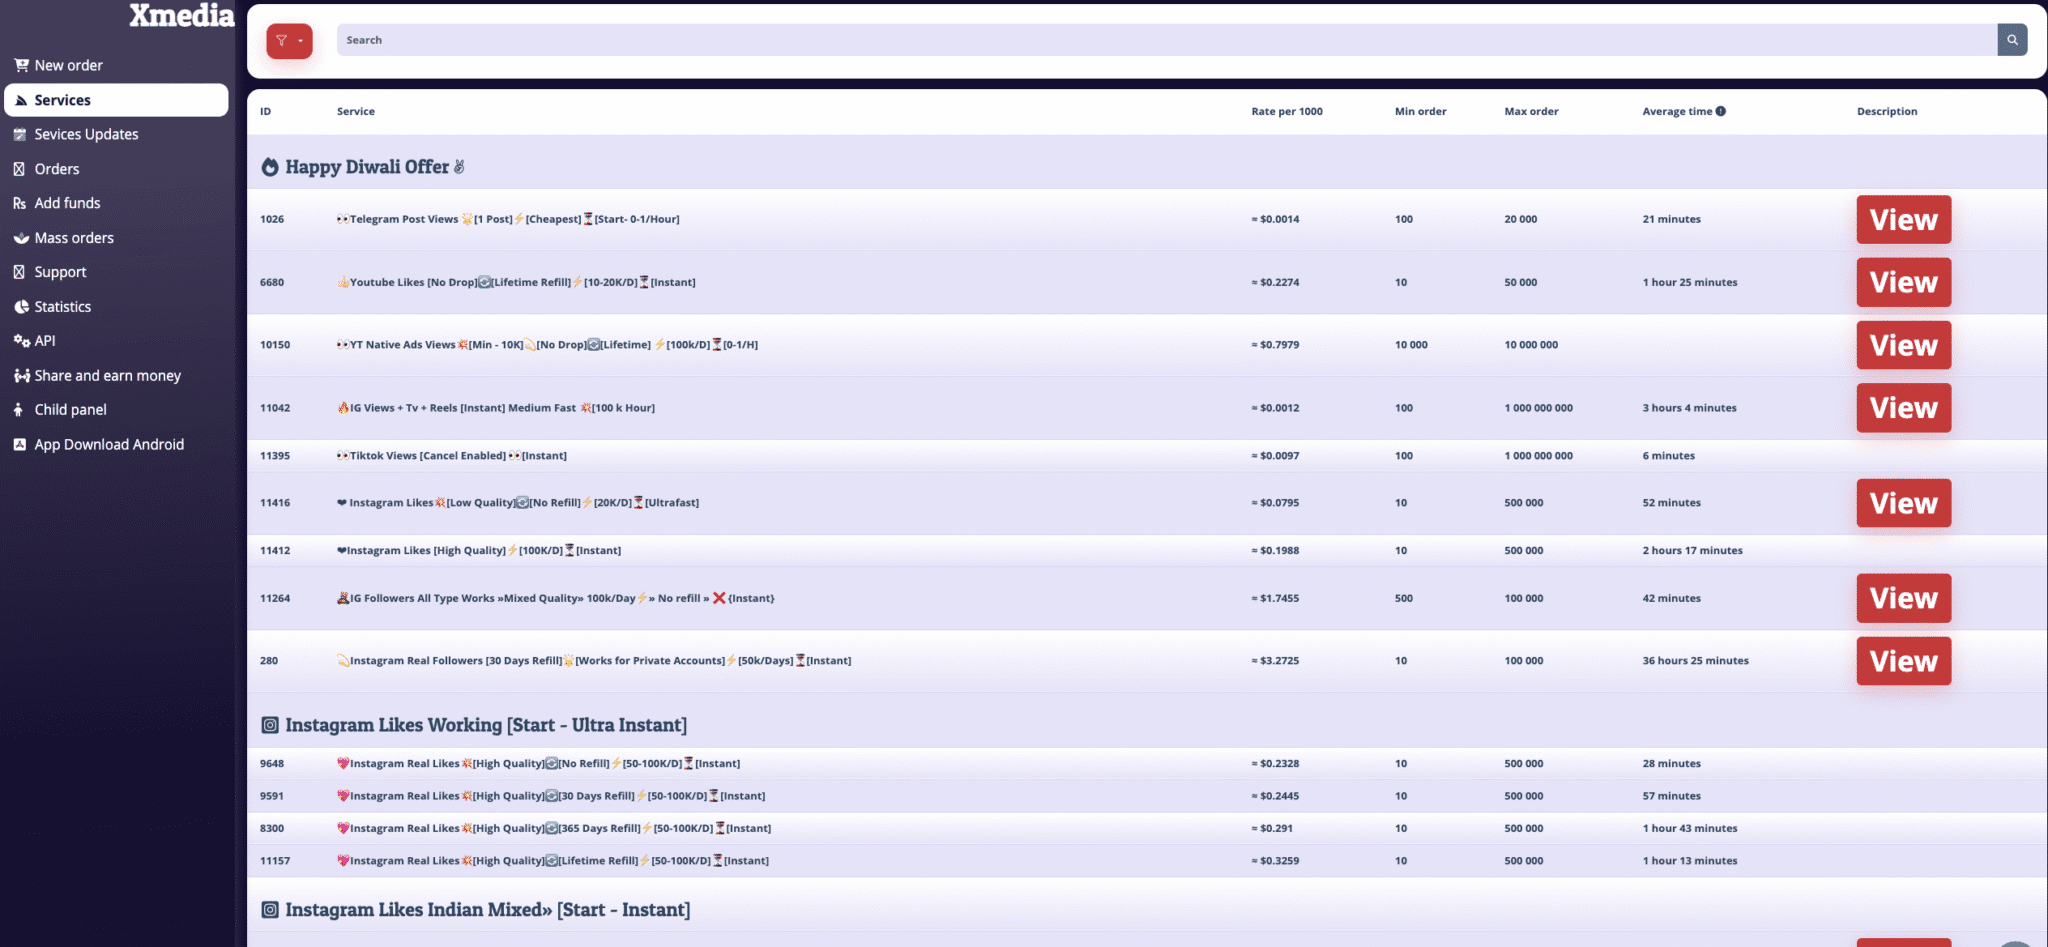Screen dimensions: 2048x947
Task: View description for Youtube Likes service 6680
Action: [1903, 283]
